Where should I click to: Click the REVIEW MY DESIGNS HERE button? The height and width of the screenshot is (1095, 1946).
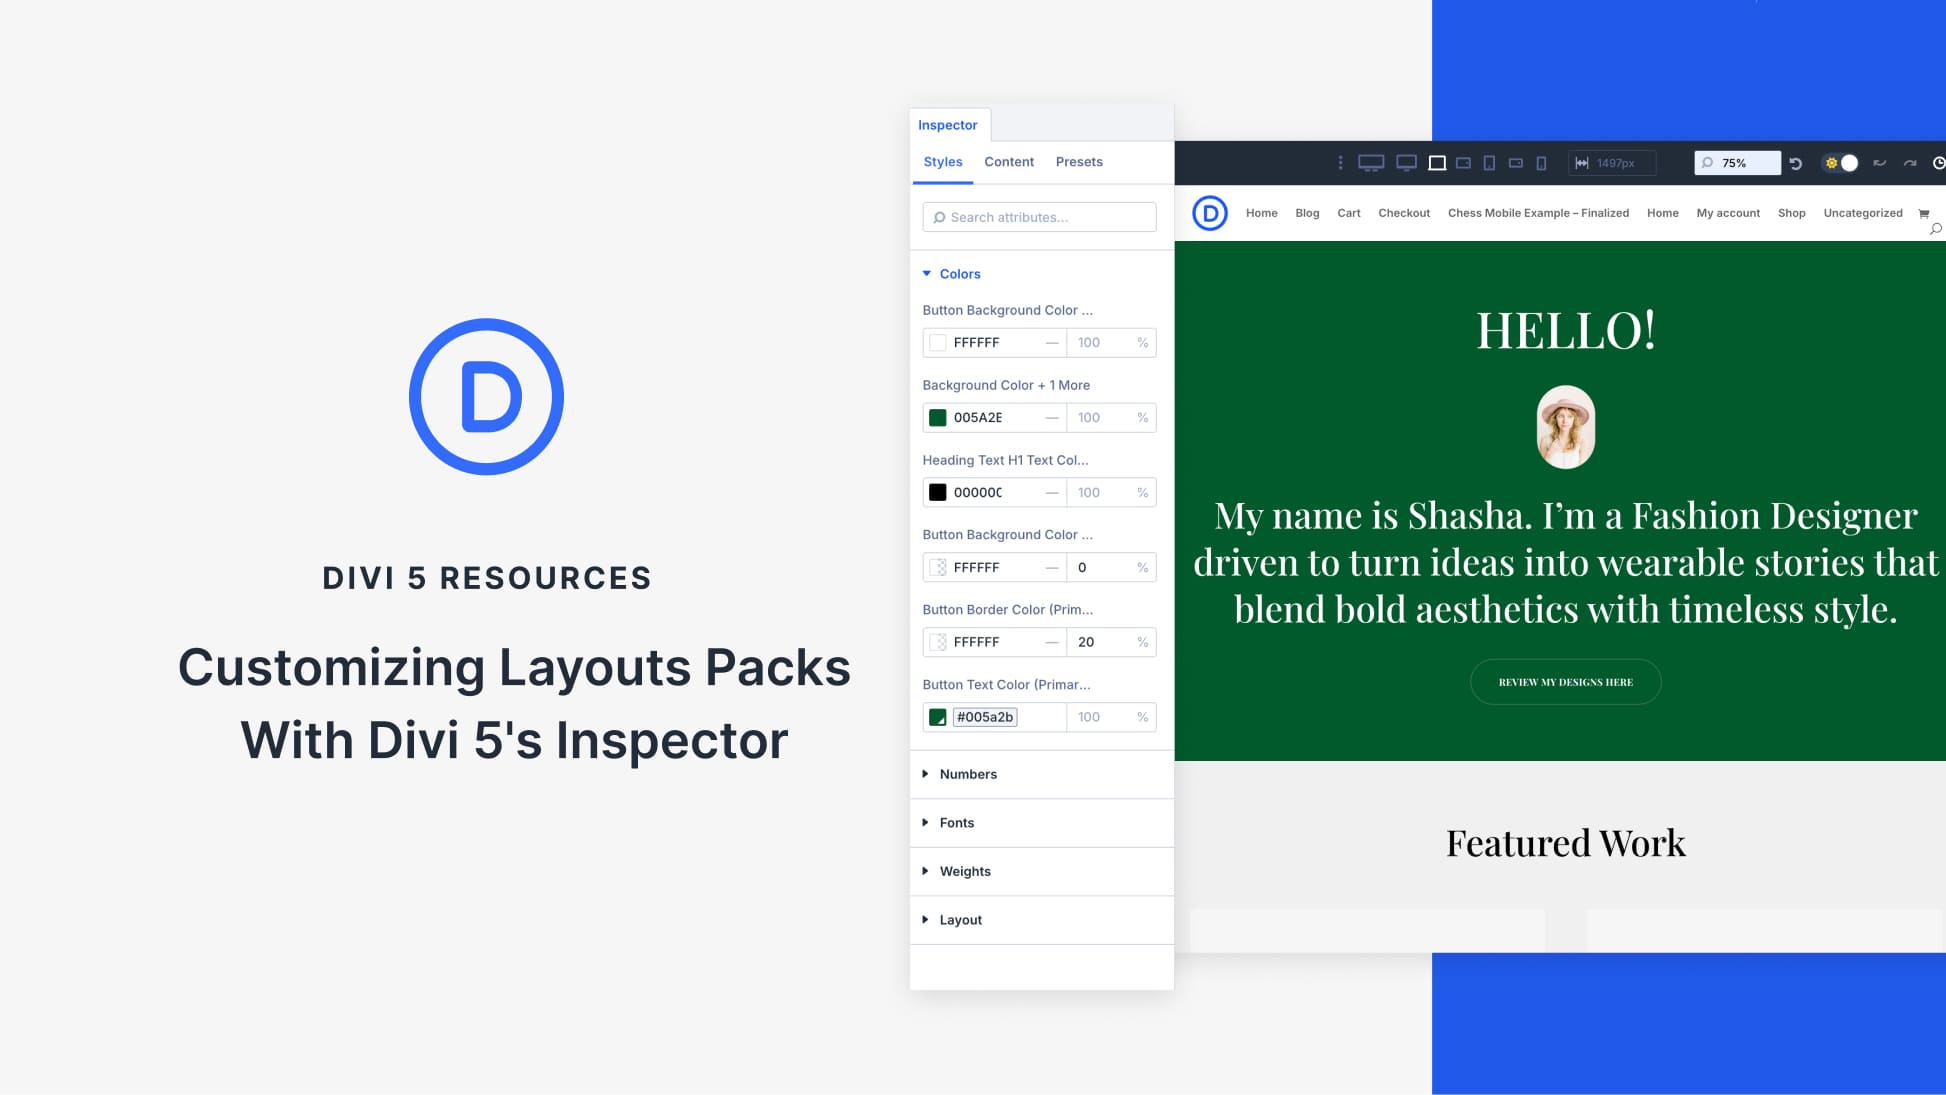(x=1564, y=681)
